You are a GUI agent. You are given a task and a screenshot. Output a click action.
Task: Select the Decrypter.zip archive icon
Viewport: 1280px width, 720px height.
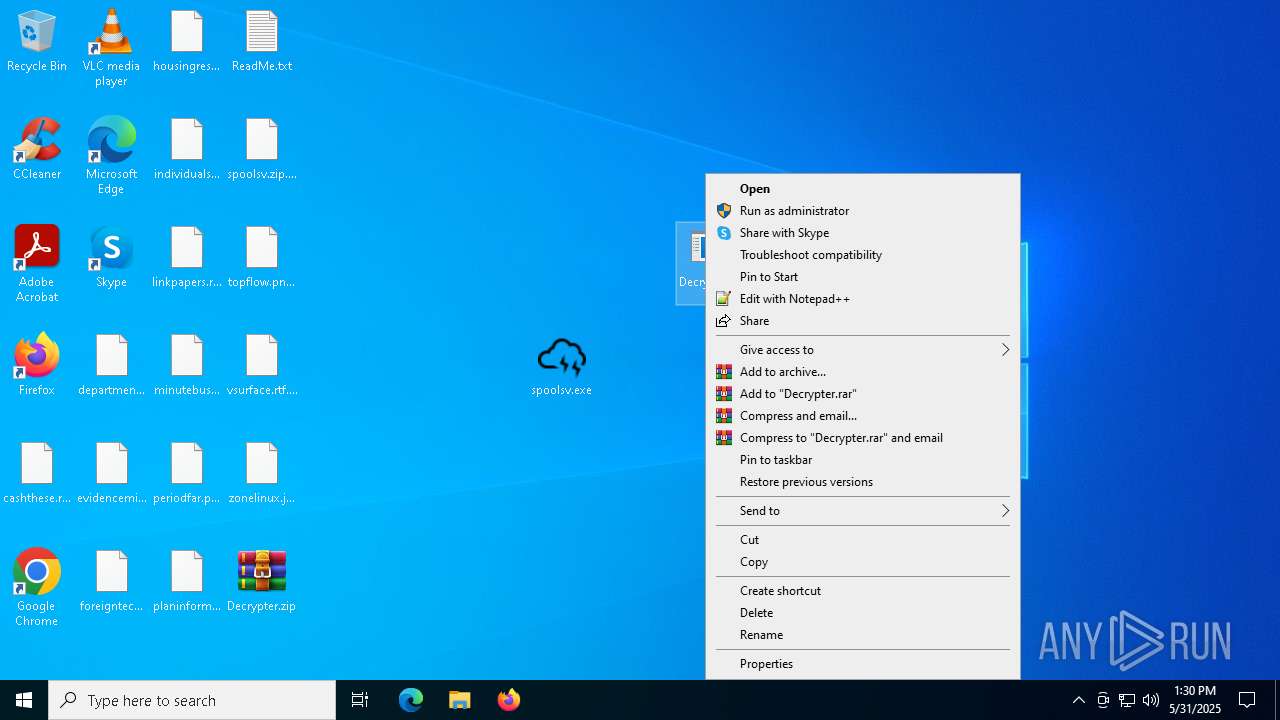[x=262, y=582]
